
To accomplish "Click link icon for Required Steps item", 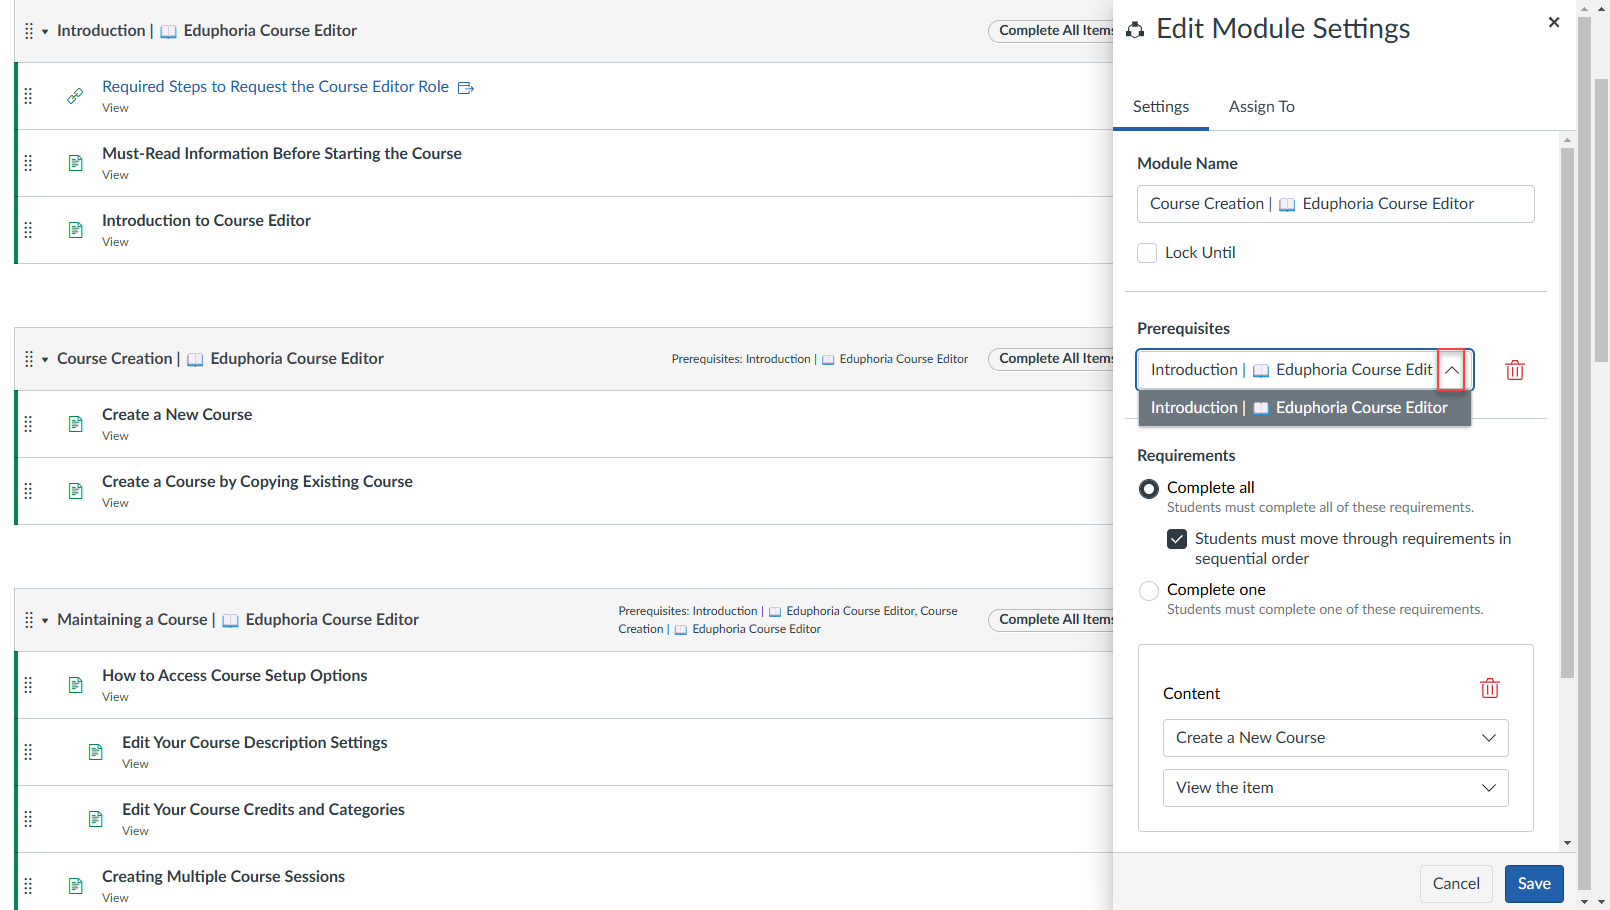I will pyautogui.click(x=75, y=96).
